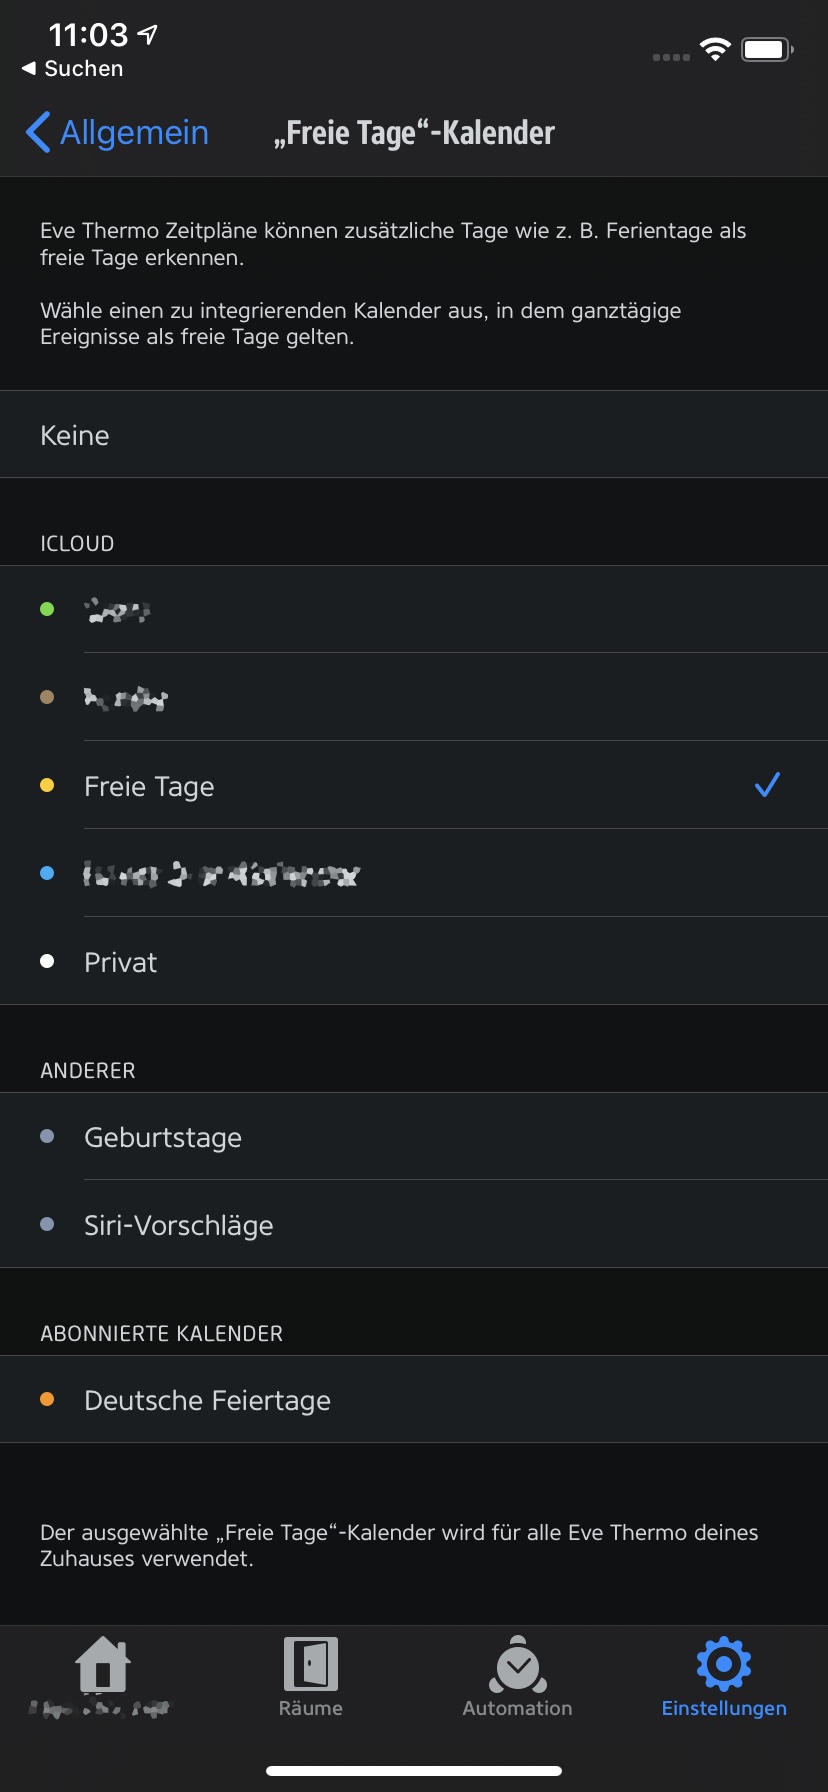Select Keine as the calendar option
This screenshot has width=828, height=1792.
414,434
